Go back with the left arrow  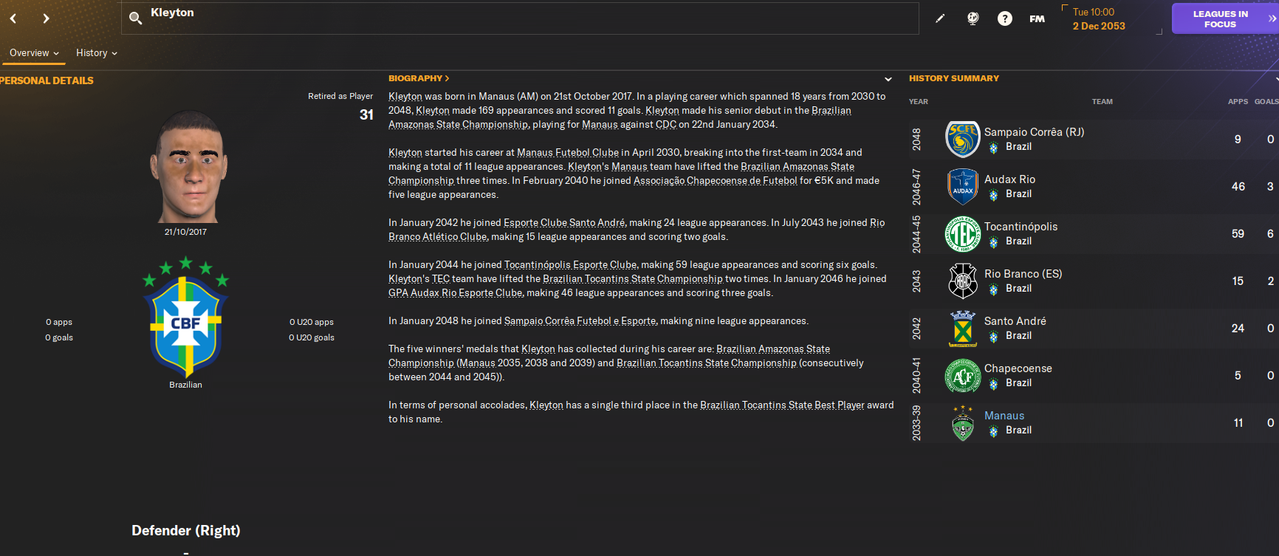[13, 18]
